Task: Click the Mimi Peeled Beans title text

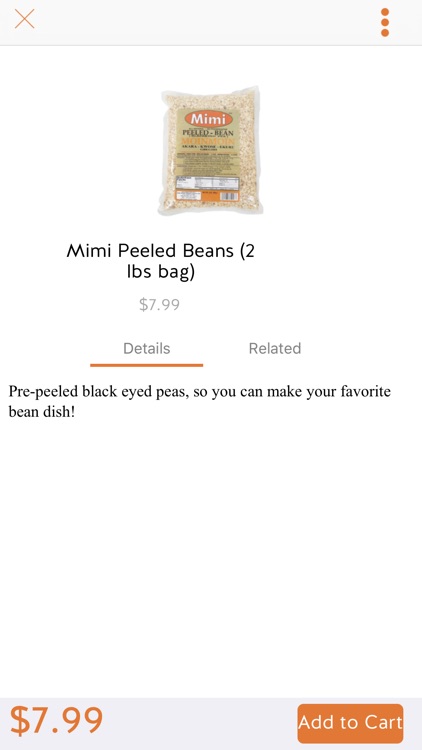Action: 160,261
